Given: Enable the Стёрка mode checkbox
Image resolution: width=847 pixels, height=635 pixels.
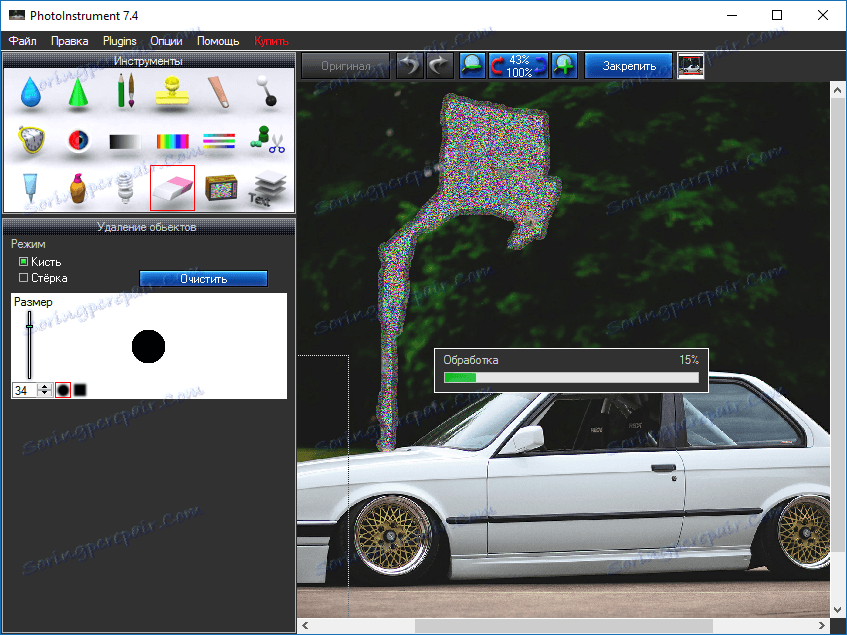Looking at the screenshot, I should pyautogui.click(x=23, y=278).
